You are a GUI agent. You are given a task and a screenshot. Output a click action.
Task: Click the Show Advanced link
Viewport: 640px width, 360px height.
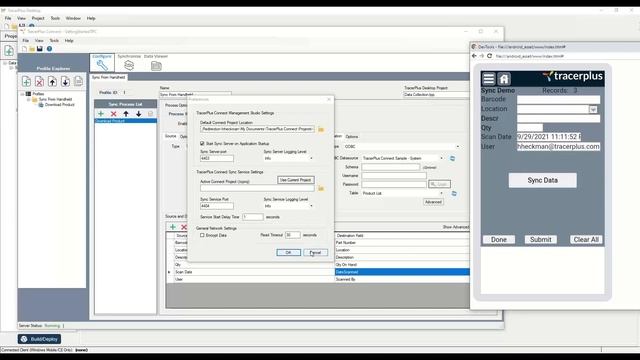point(456,227)
